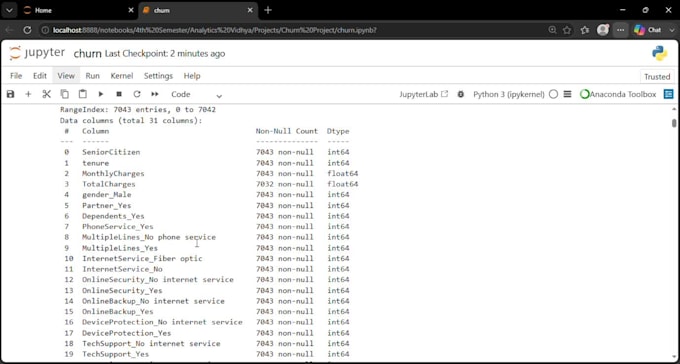Click the Trusted notebook button
Screen dimensions: 680x364
[x=657, y=77]
